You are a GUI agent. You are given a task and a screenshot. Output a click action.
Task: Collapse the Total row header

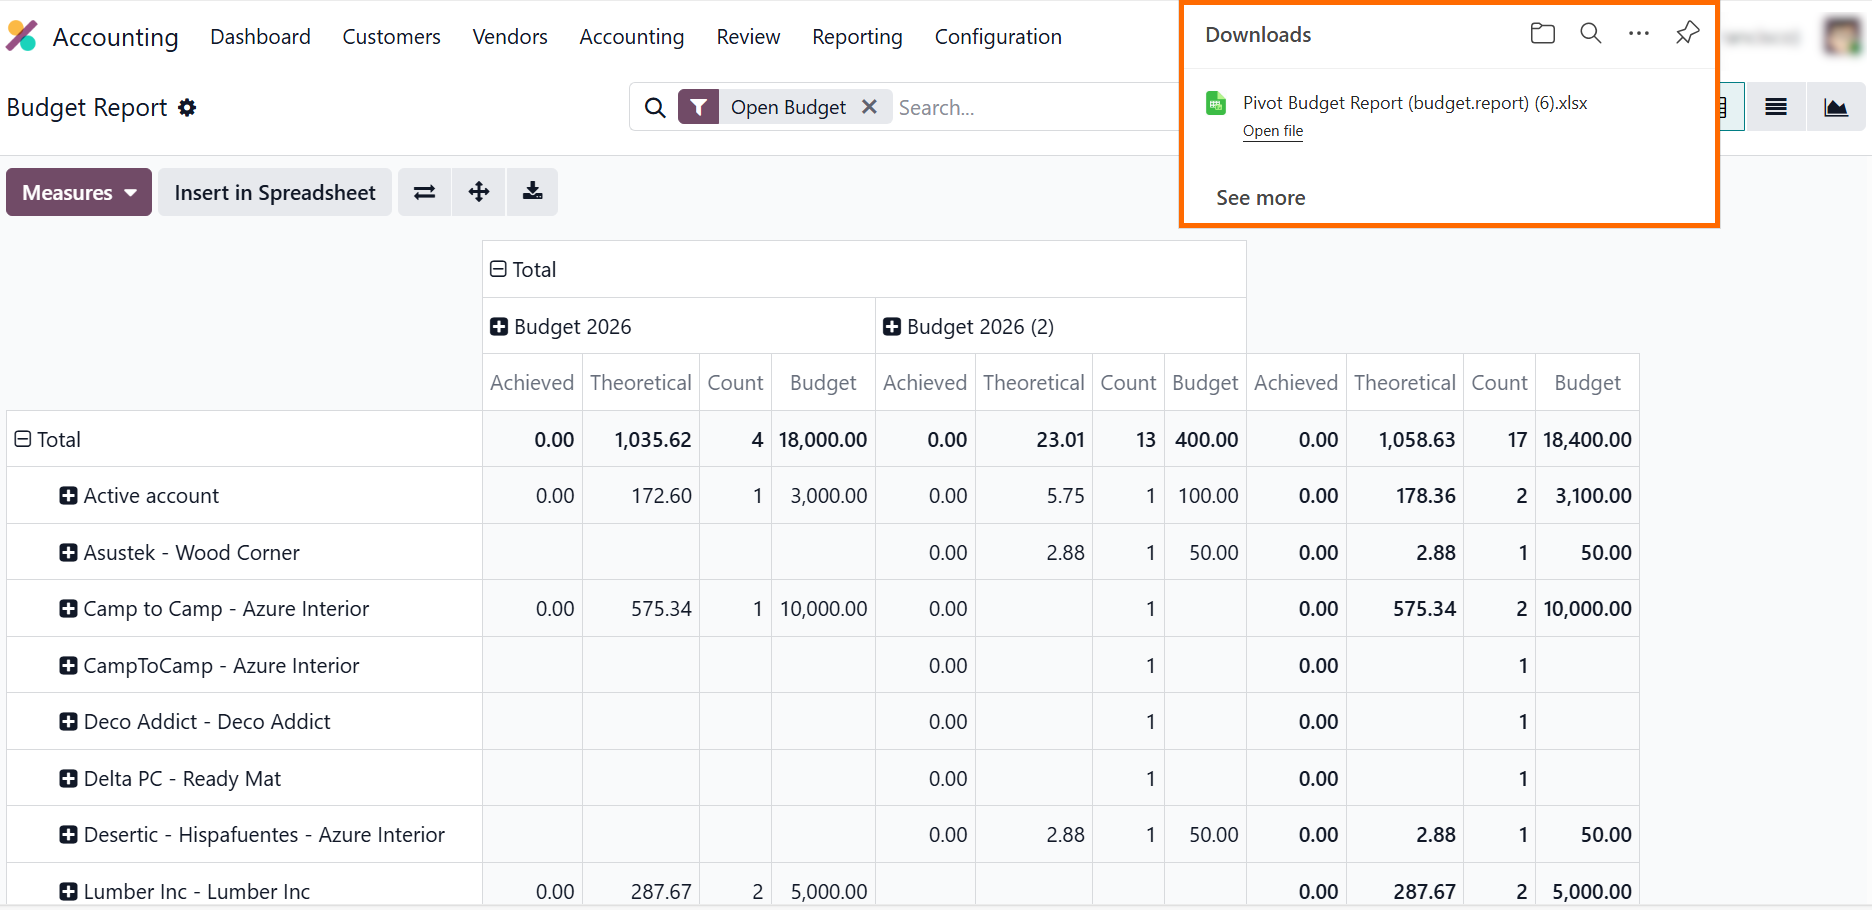point(23,440)
